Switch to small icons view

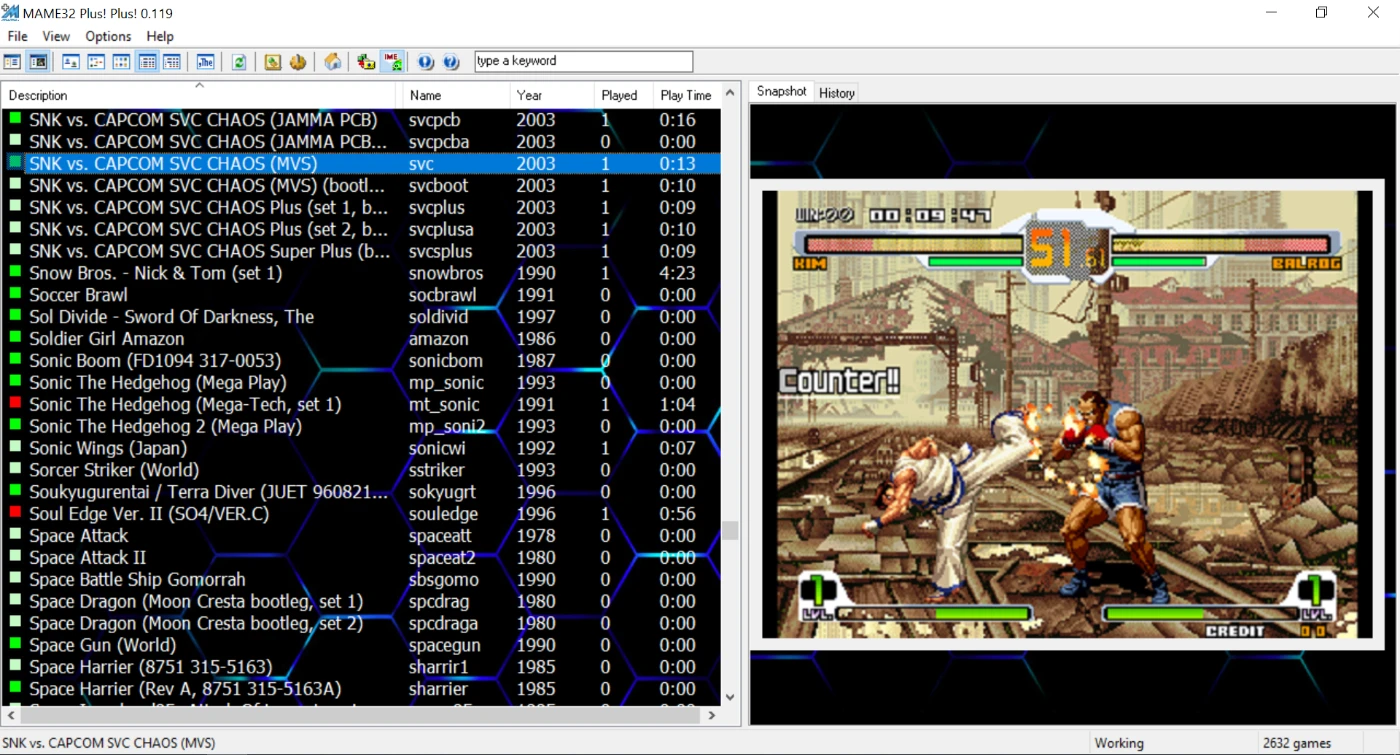96,62
